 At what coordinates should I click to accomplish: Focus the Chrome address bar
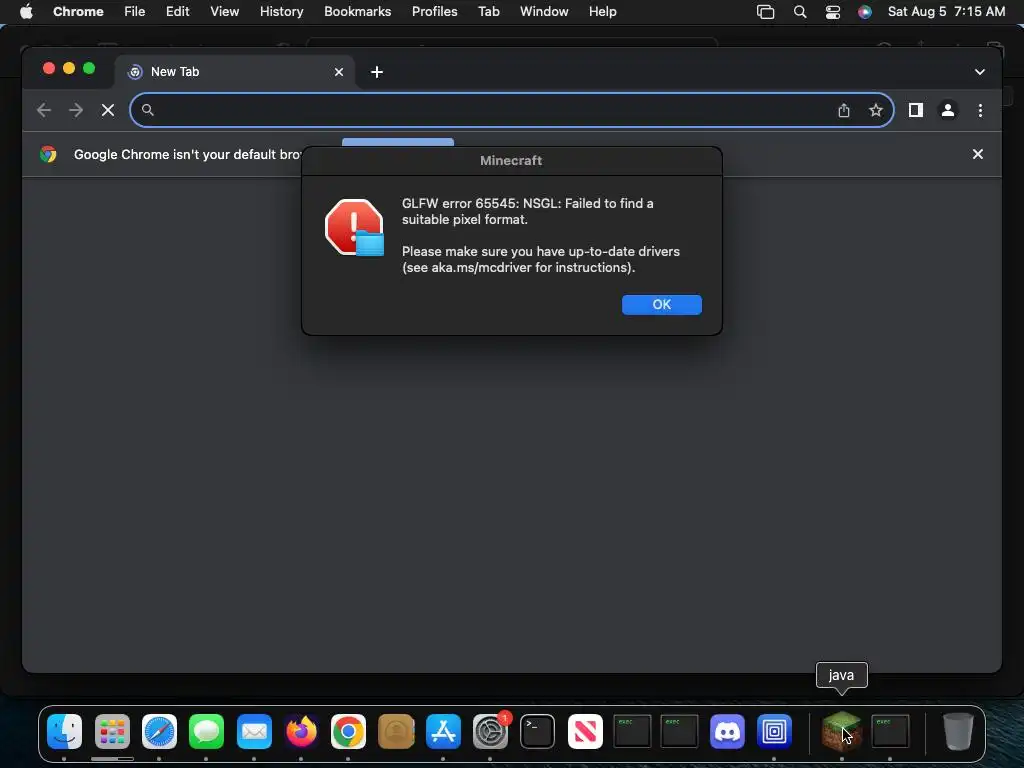(511, 110)
